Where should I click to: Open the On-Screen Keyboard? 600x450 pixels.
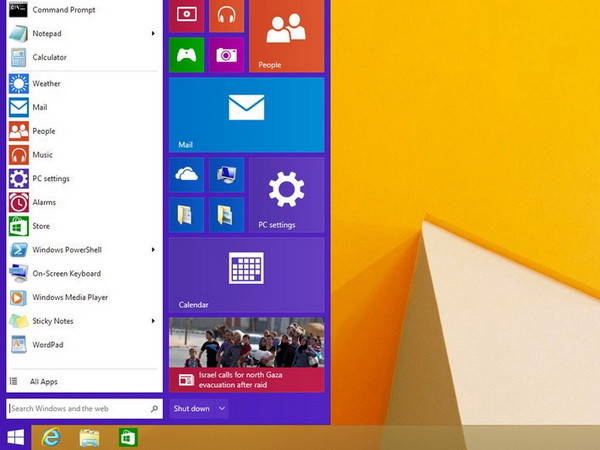click(x=84, y=273)
